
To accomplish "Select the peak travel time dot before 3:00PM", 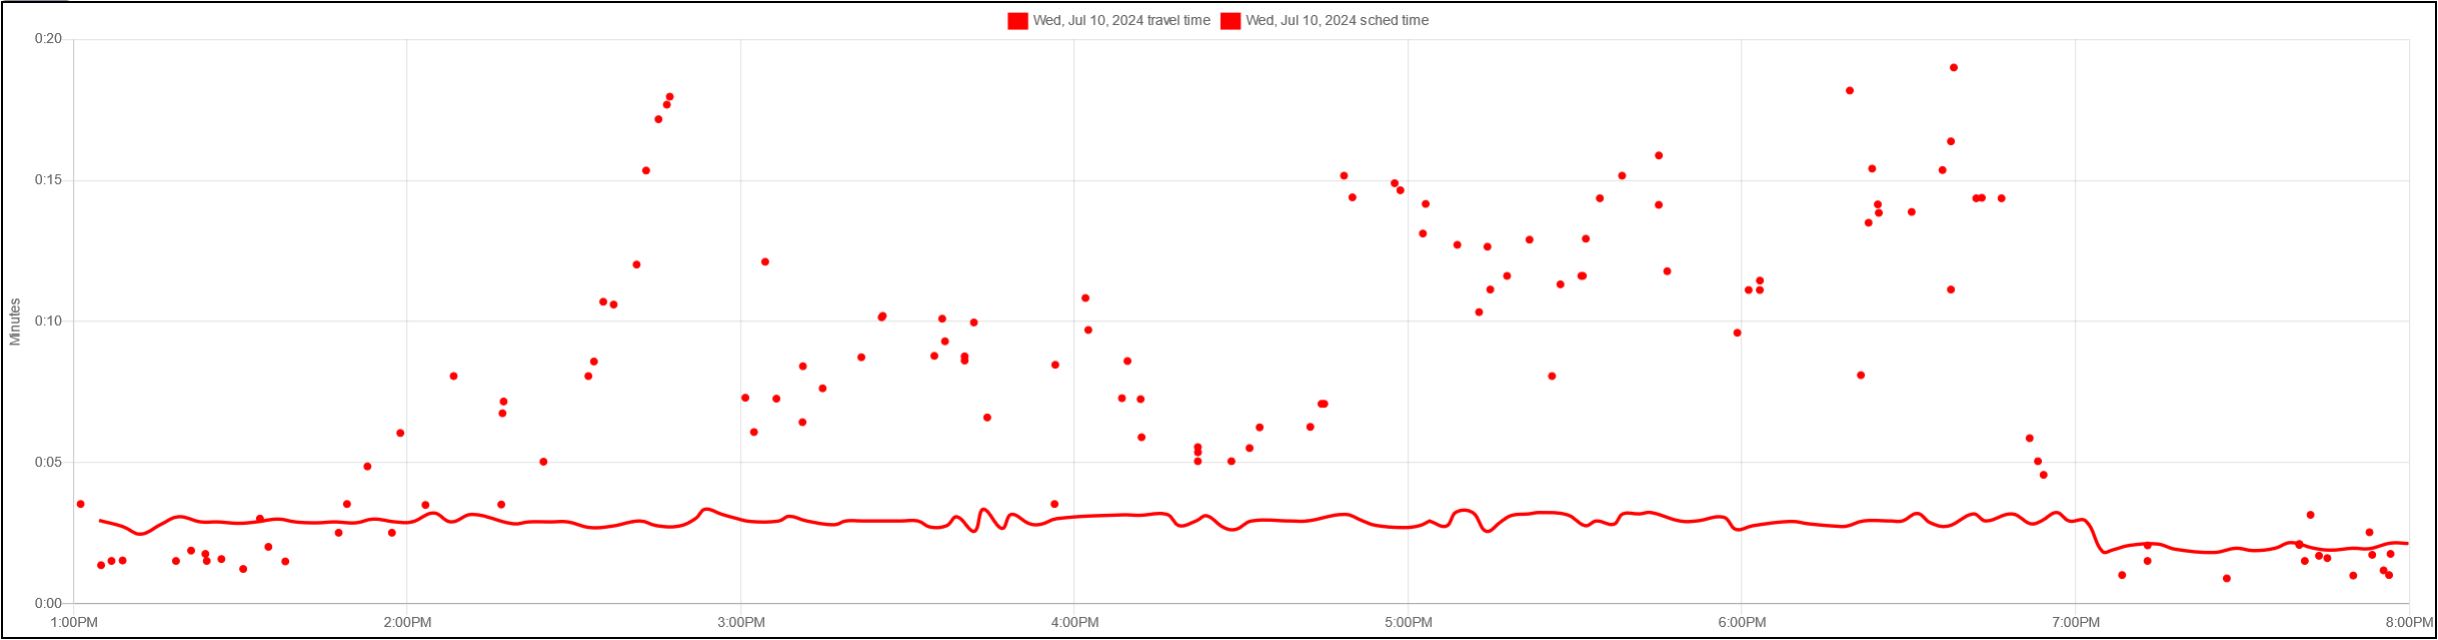I will click(x=670, y=97).
